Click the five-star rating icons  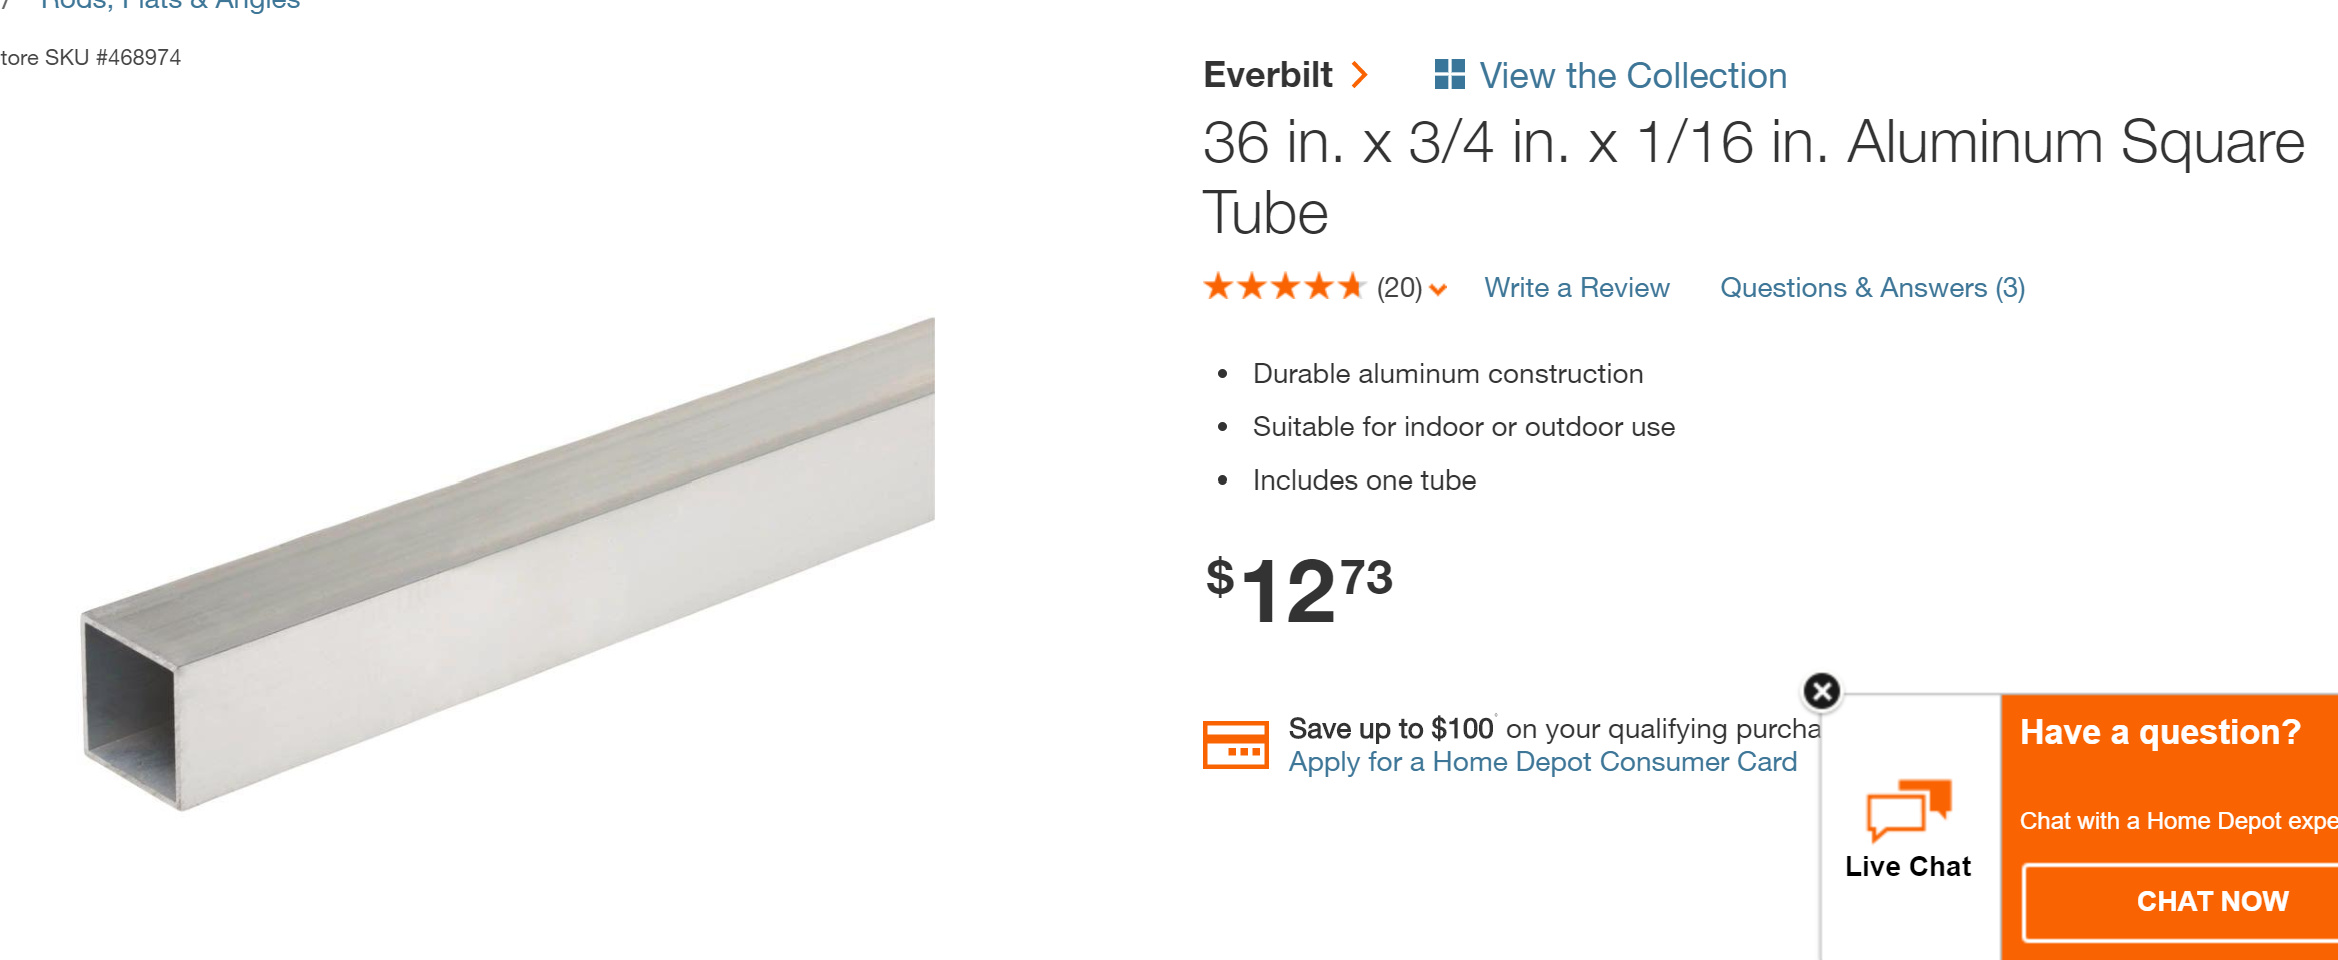pyautogui.click(x=1284, y=288)
